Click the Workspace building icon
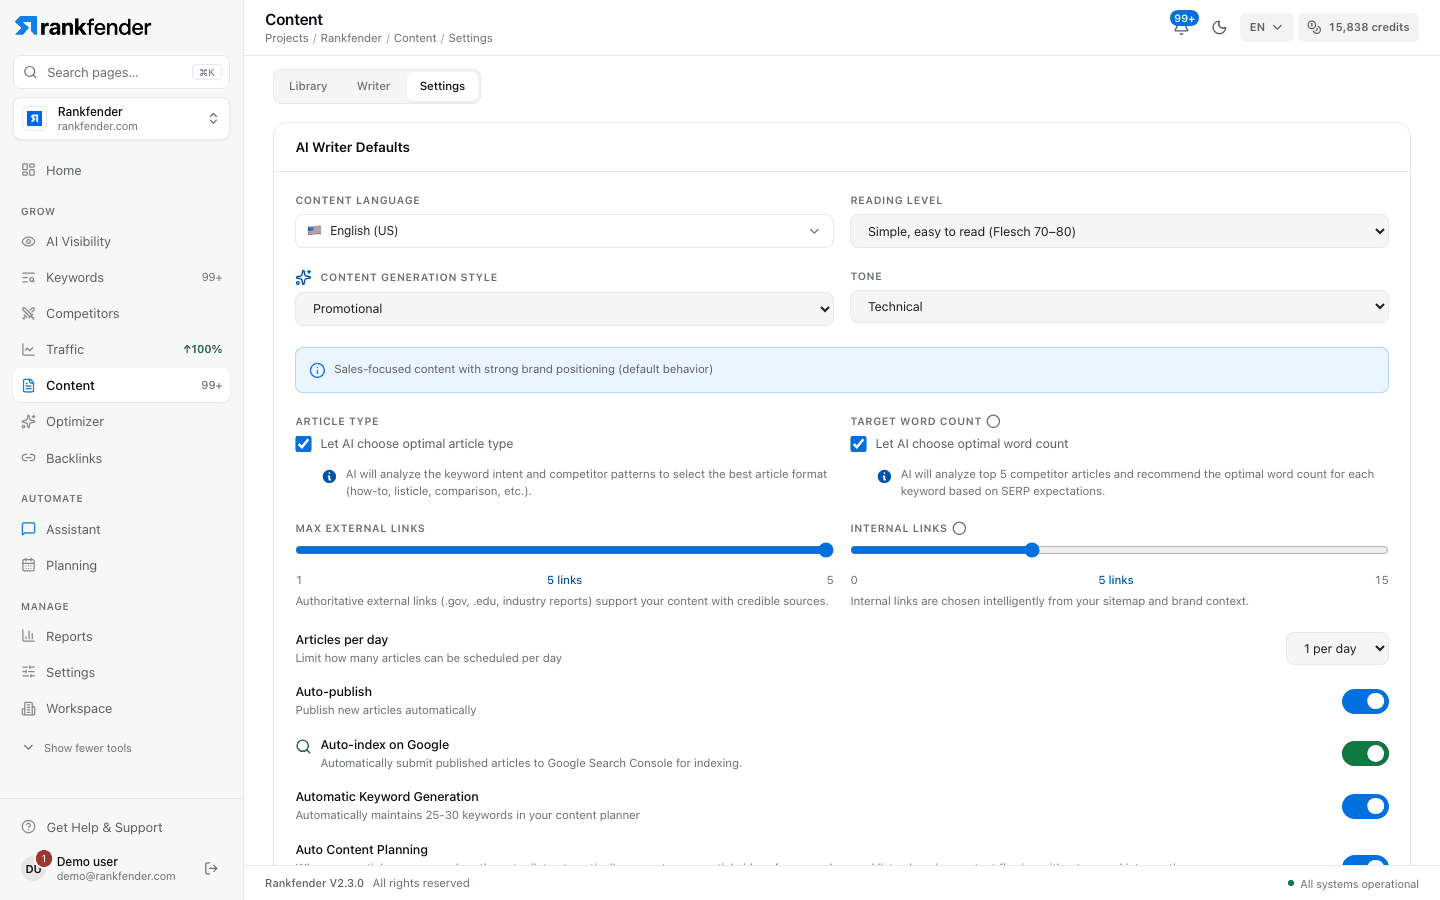The height and width of the screenshot is (900, 1440). click(29, 709)
